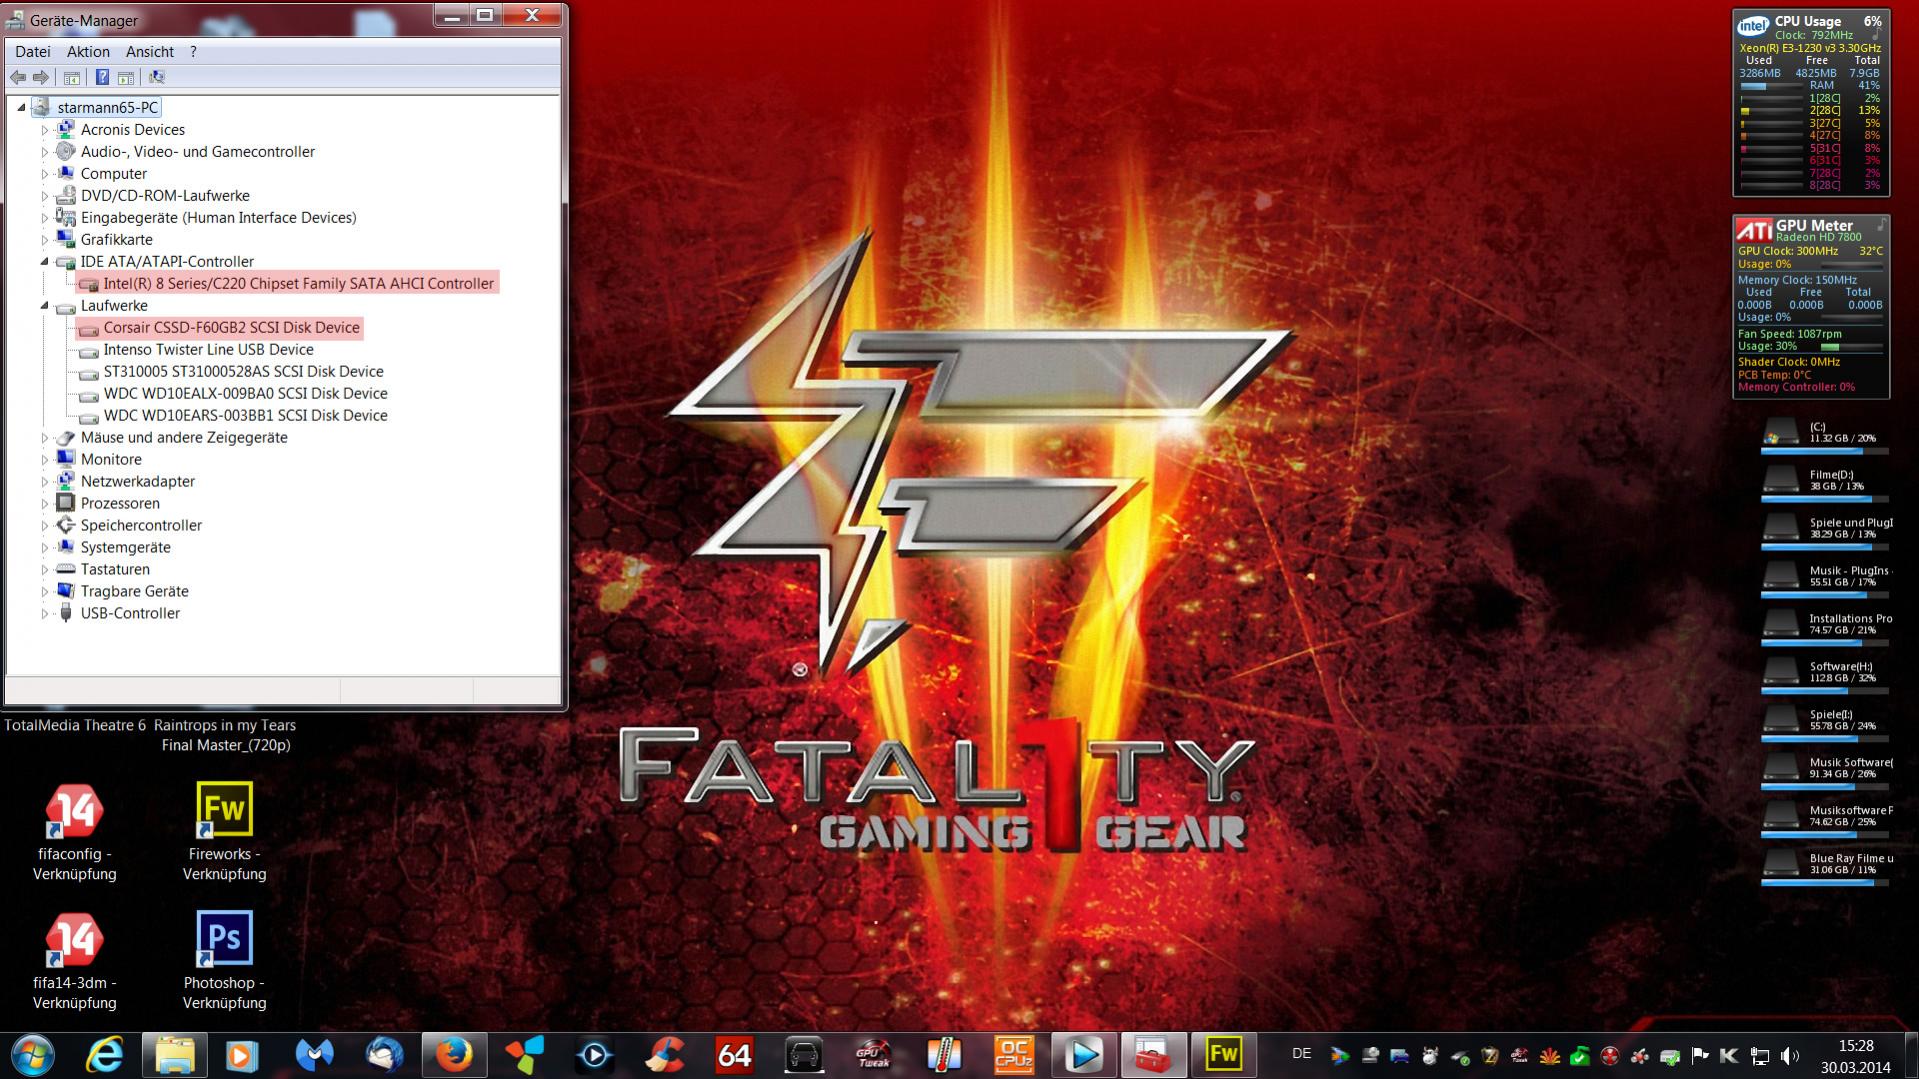Image resolution: width=1919 pixels, height=1079 pixels.
Task: Collapse the Laufwerke category
Action: (x=44, y=306)
